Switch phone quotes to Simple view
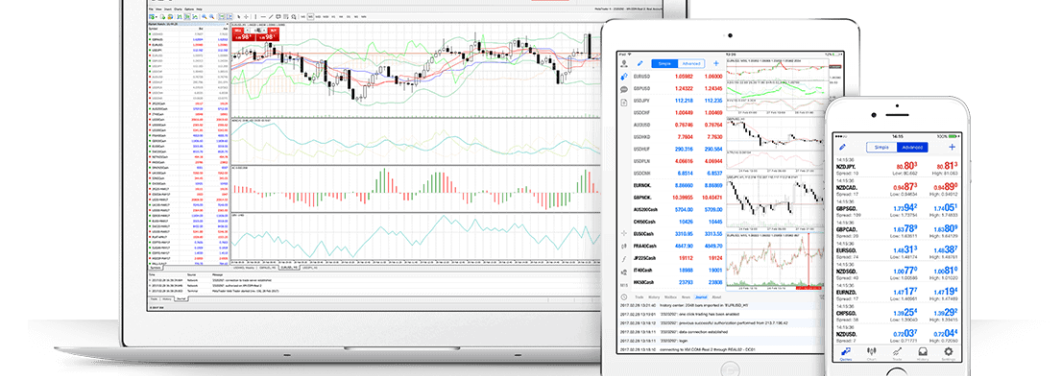 coord(881,147)
